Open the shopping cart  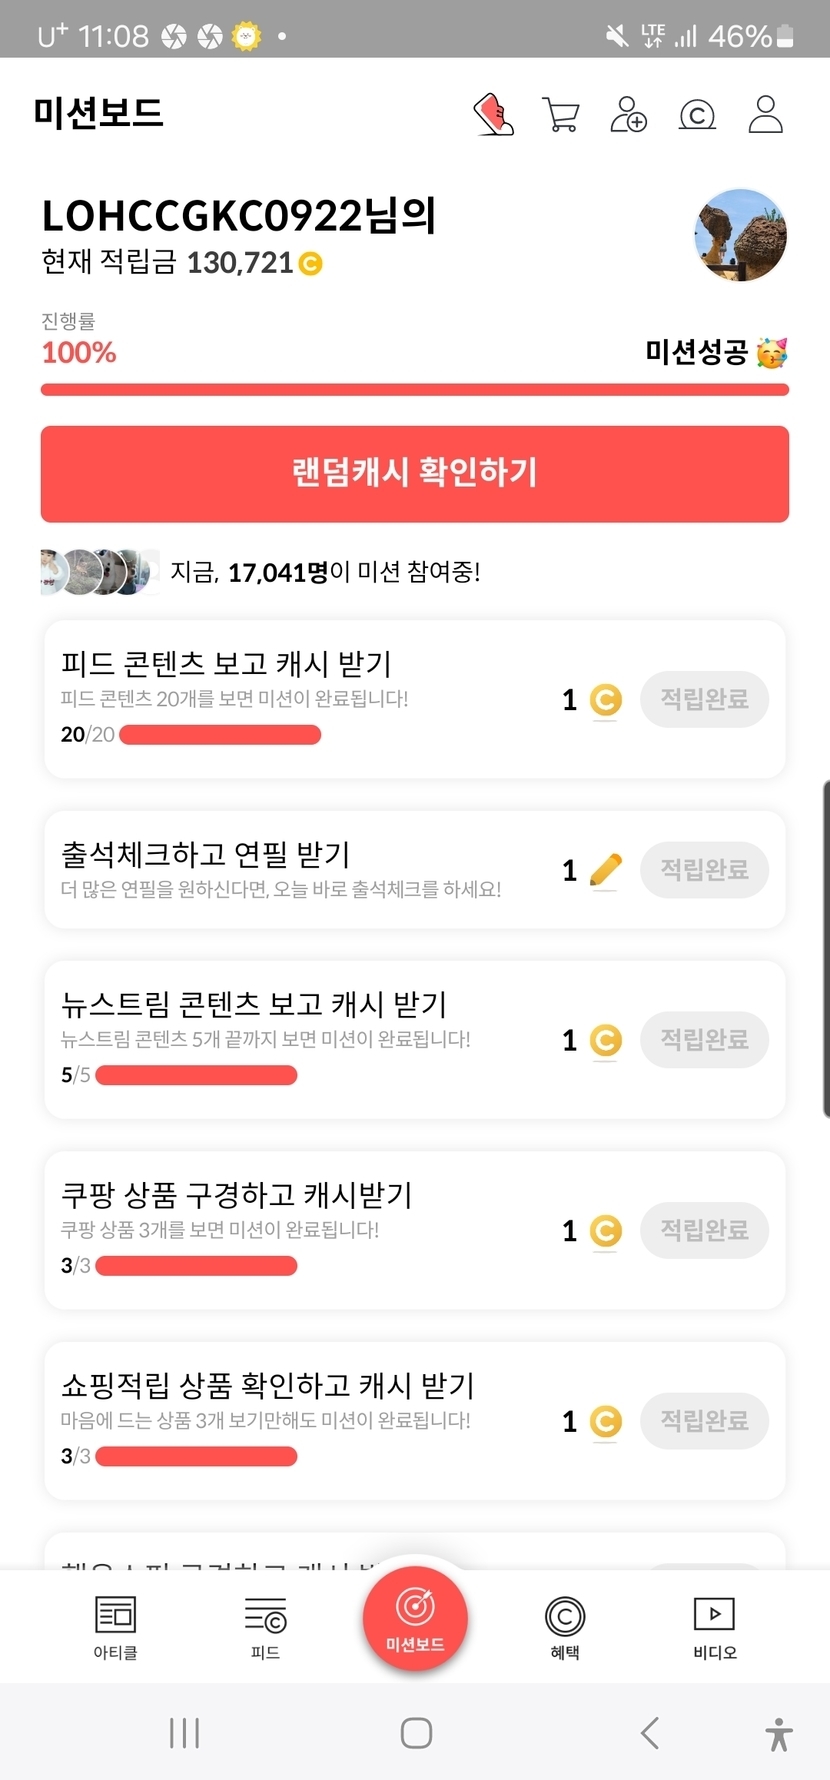[x=560, y=115]
